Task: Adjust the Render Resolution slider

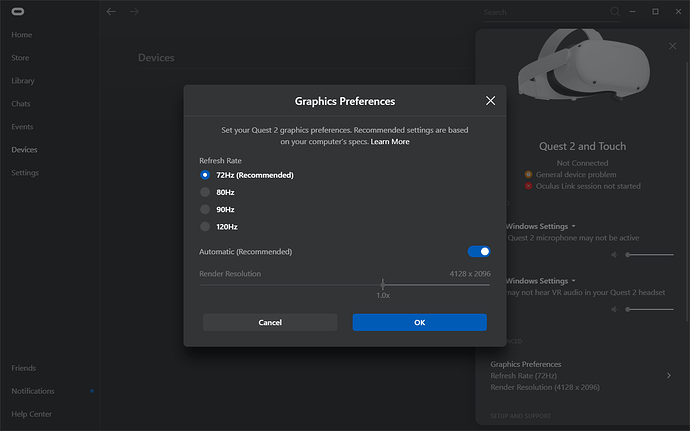Action: 383,285
